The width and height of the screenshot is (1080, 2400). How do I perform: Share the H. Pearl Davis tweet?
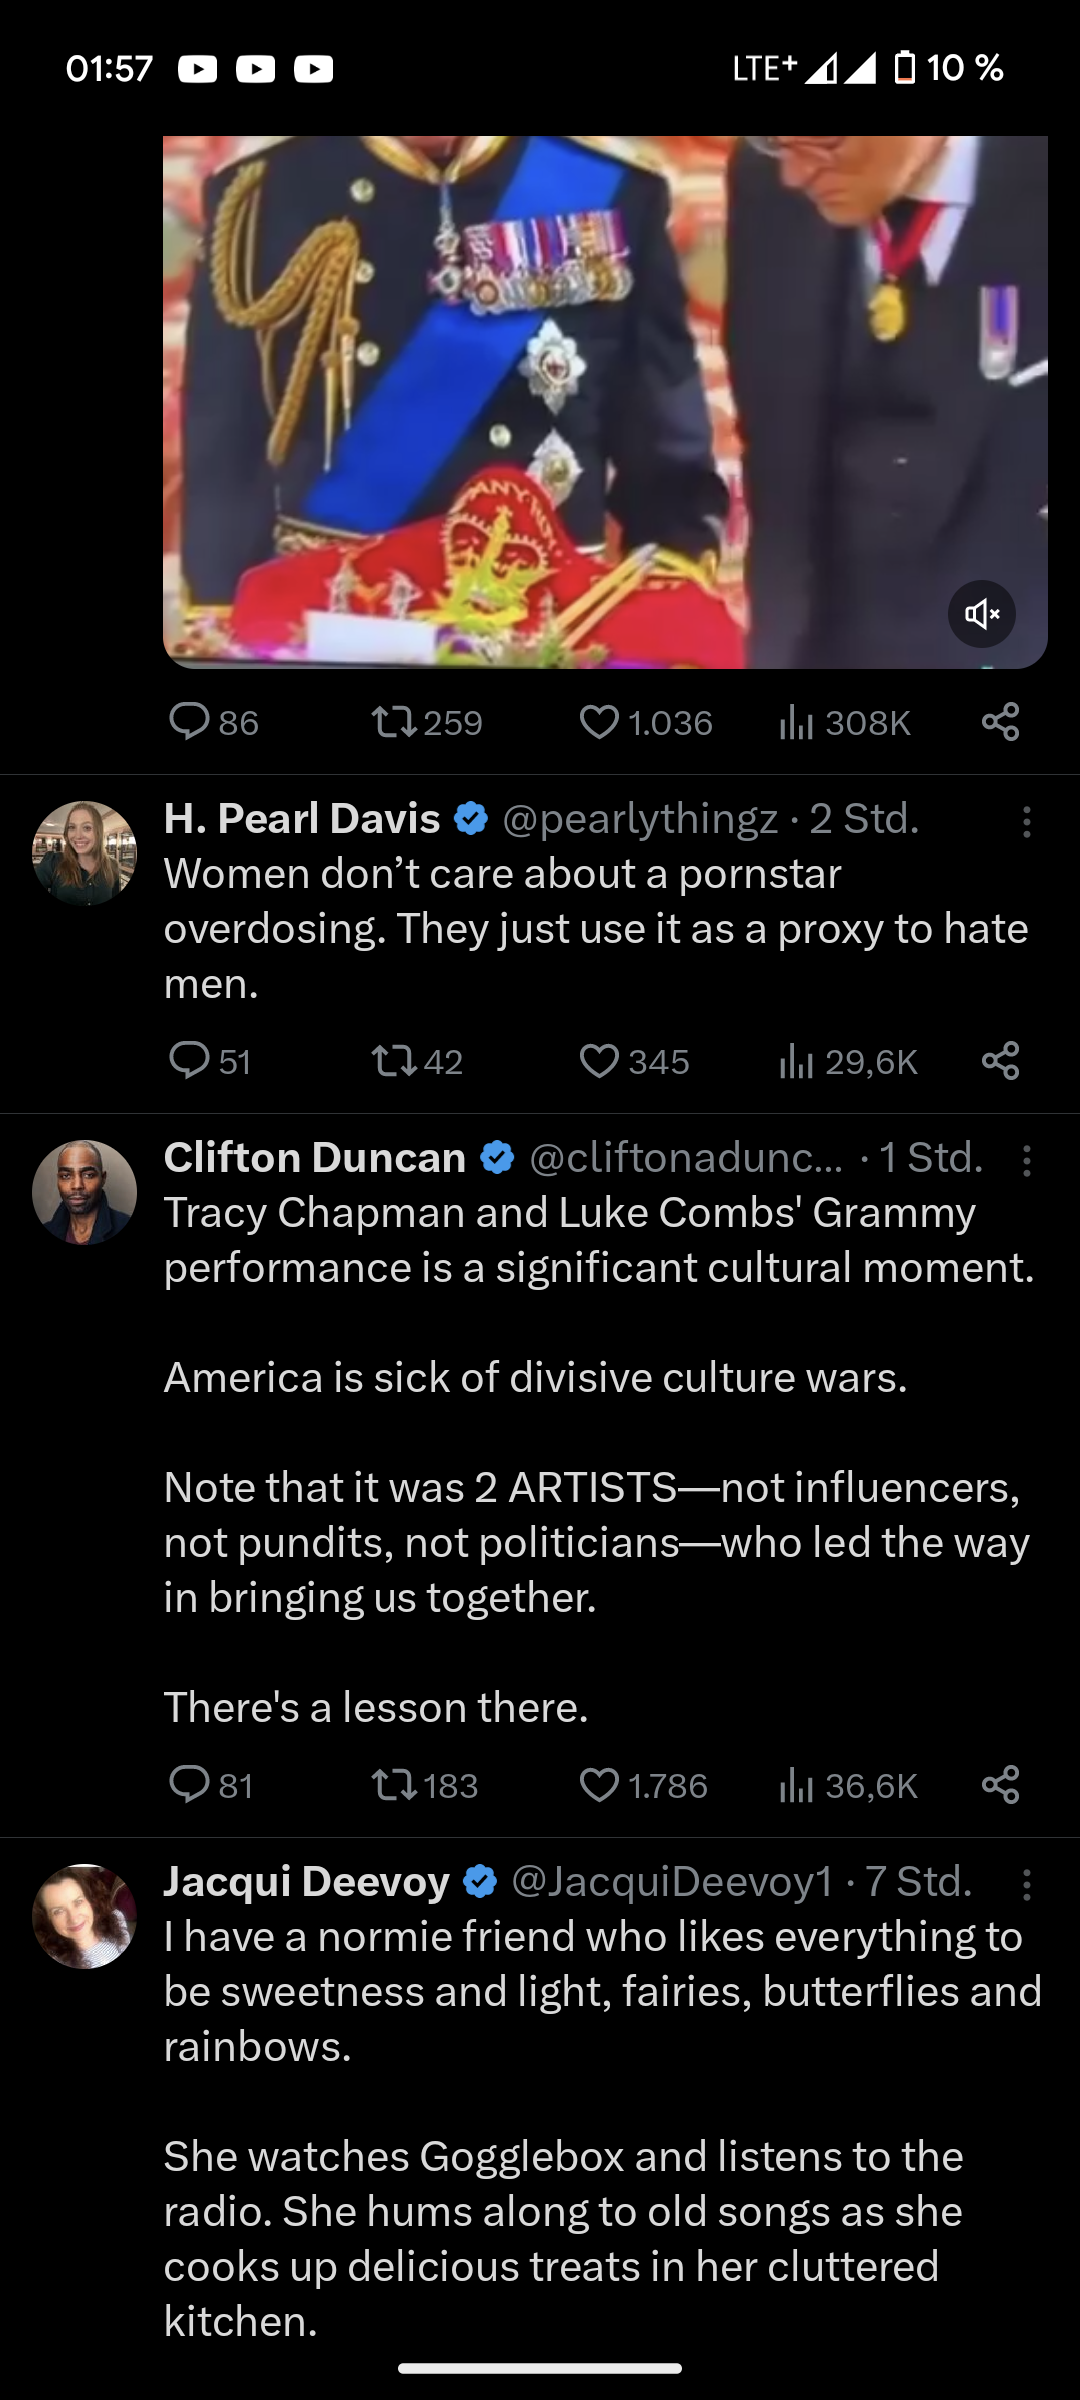coord(1000,1061)
